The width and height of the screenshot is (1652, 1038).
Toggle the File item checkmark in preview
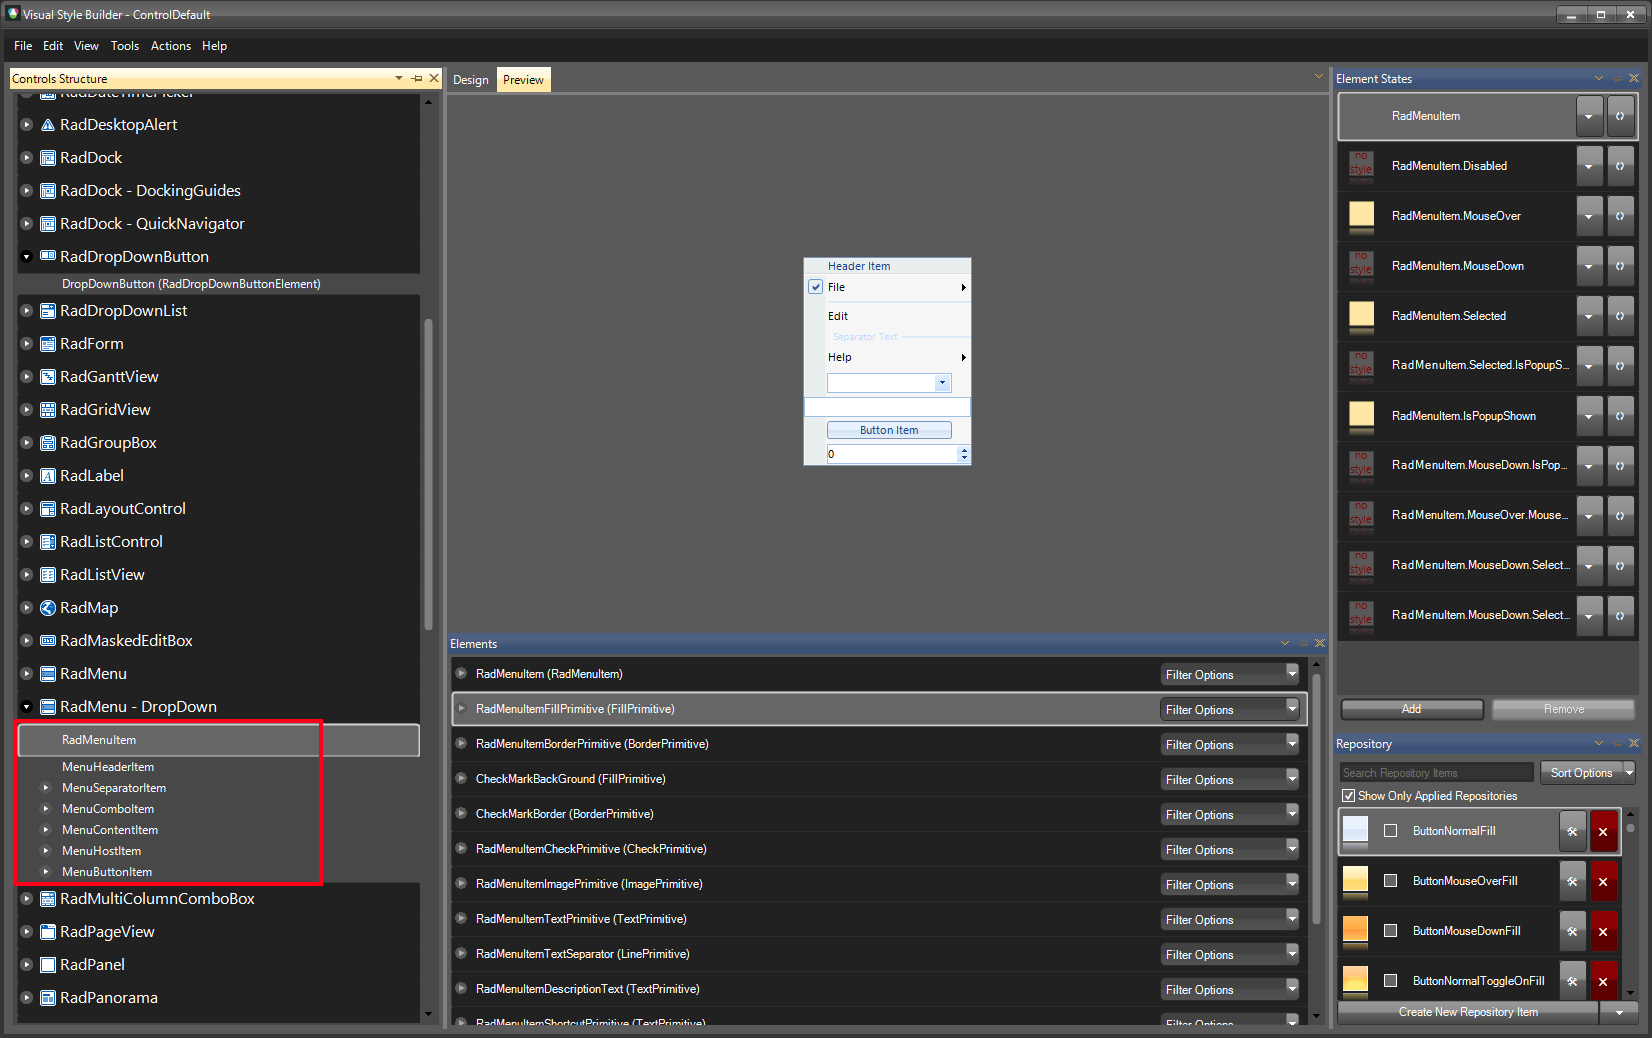(x=816, y=287)
